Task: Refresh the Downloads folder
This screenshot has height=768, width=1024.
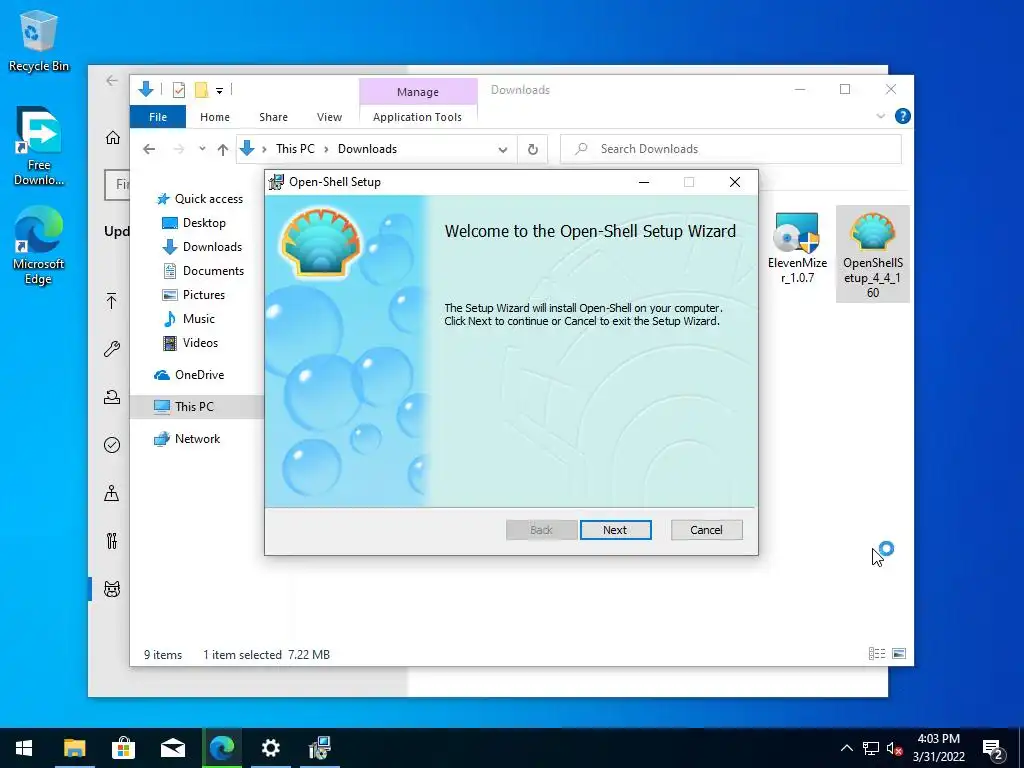Action: [533, 150]
